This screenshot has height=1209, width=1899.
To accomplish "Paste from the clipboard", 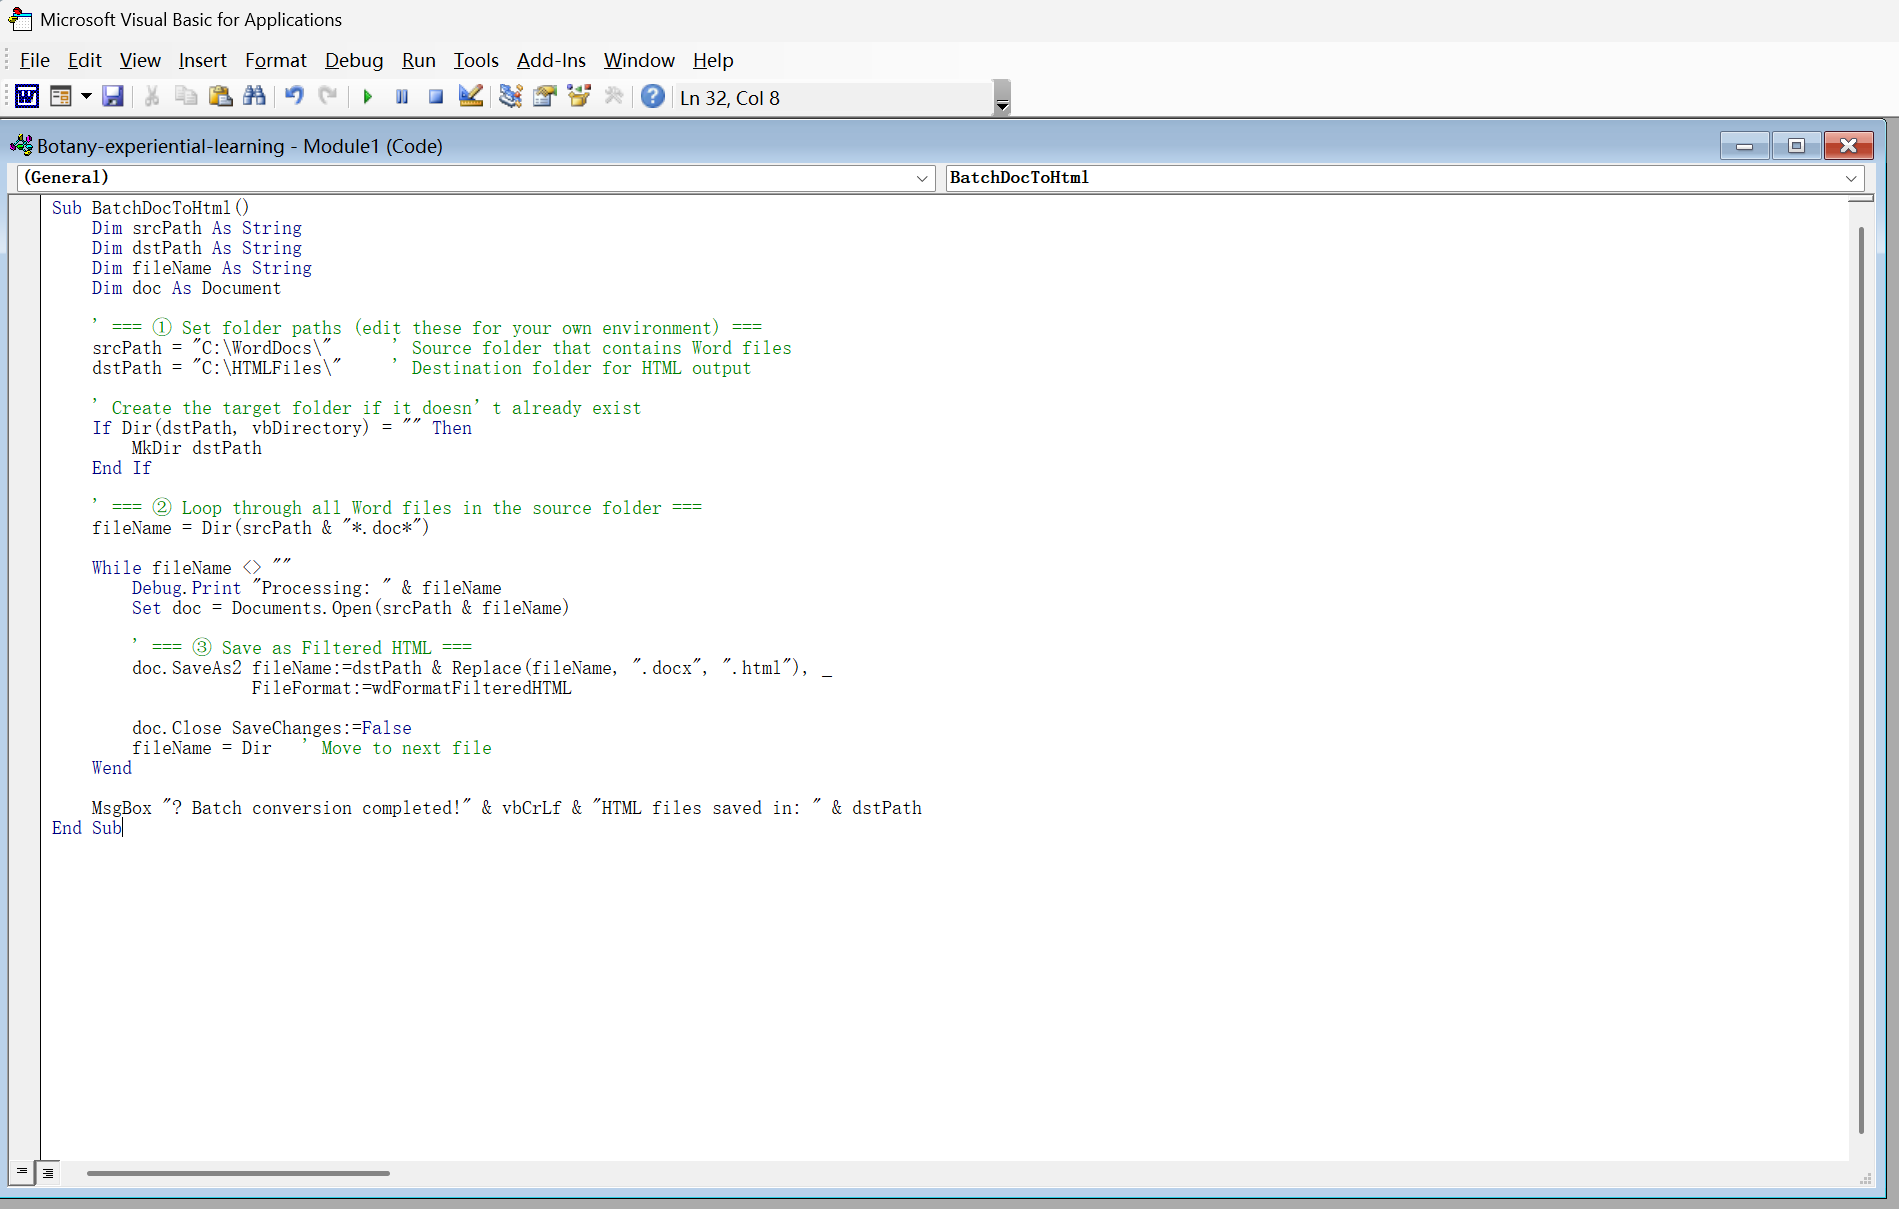I will pyautogui.click(x=220, y=96).
